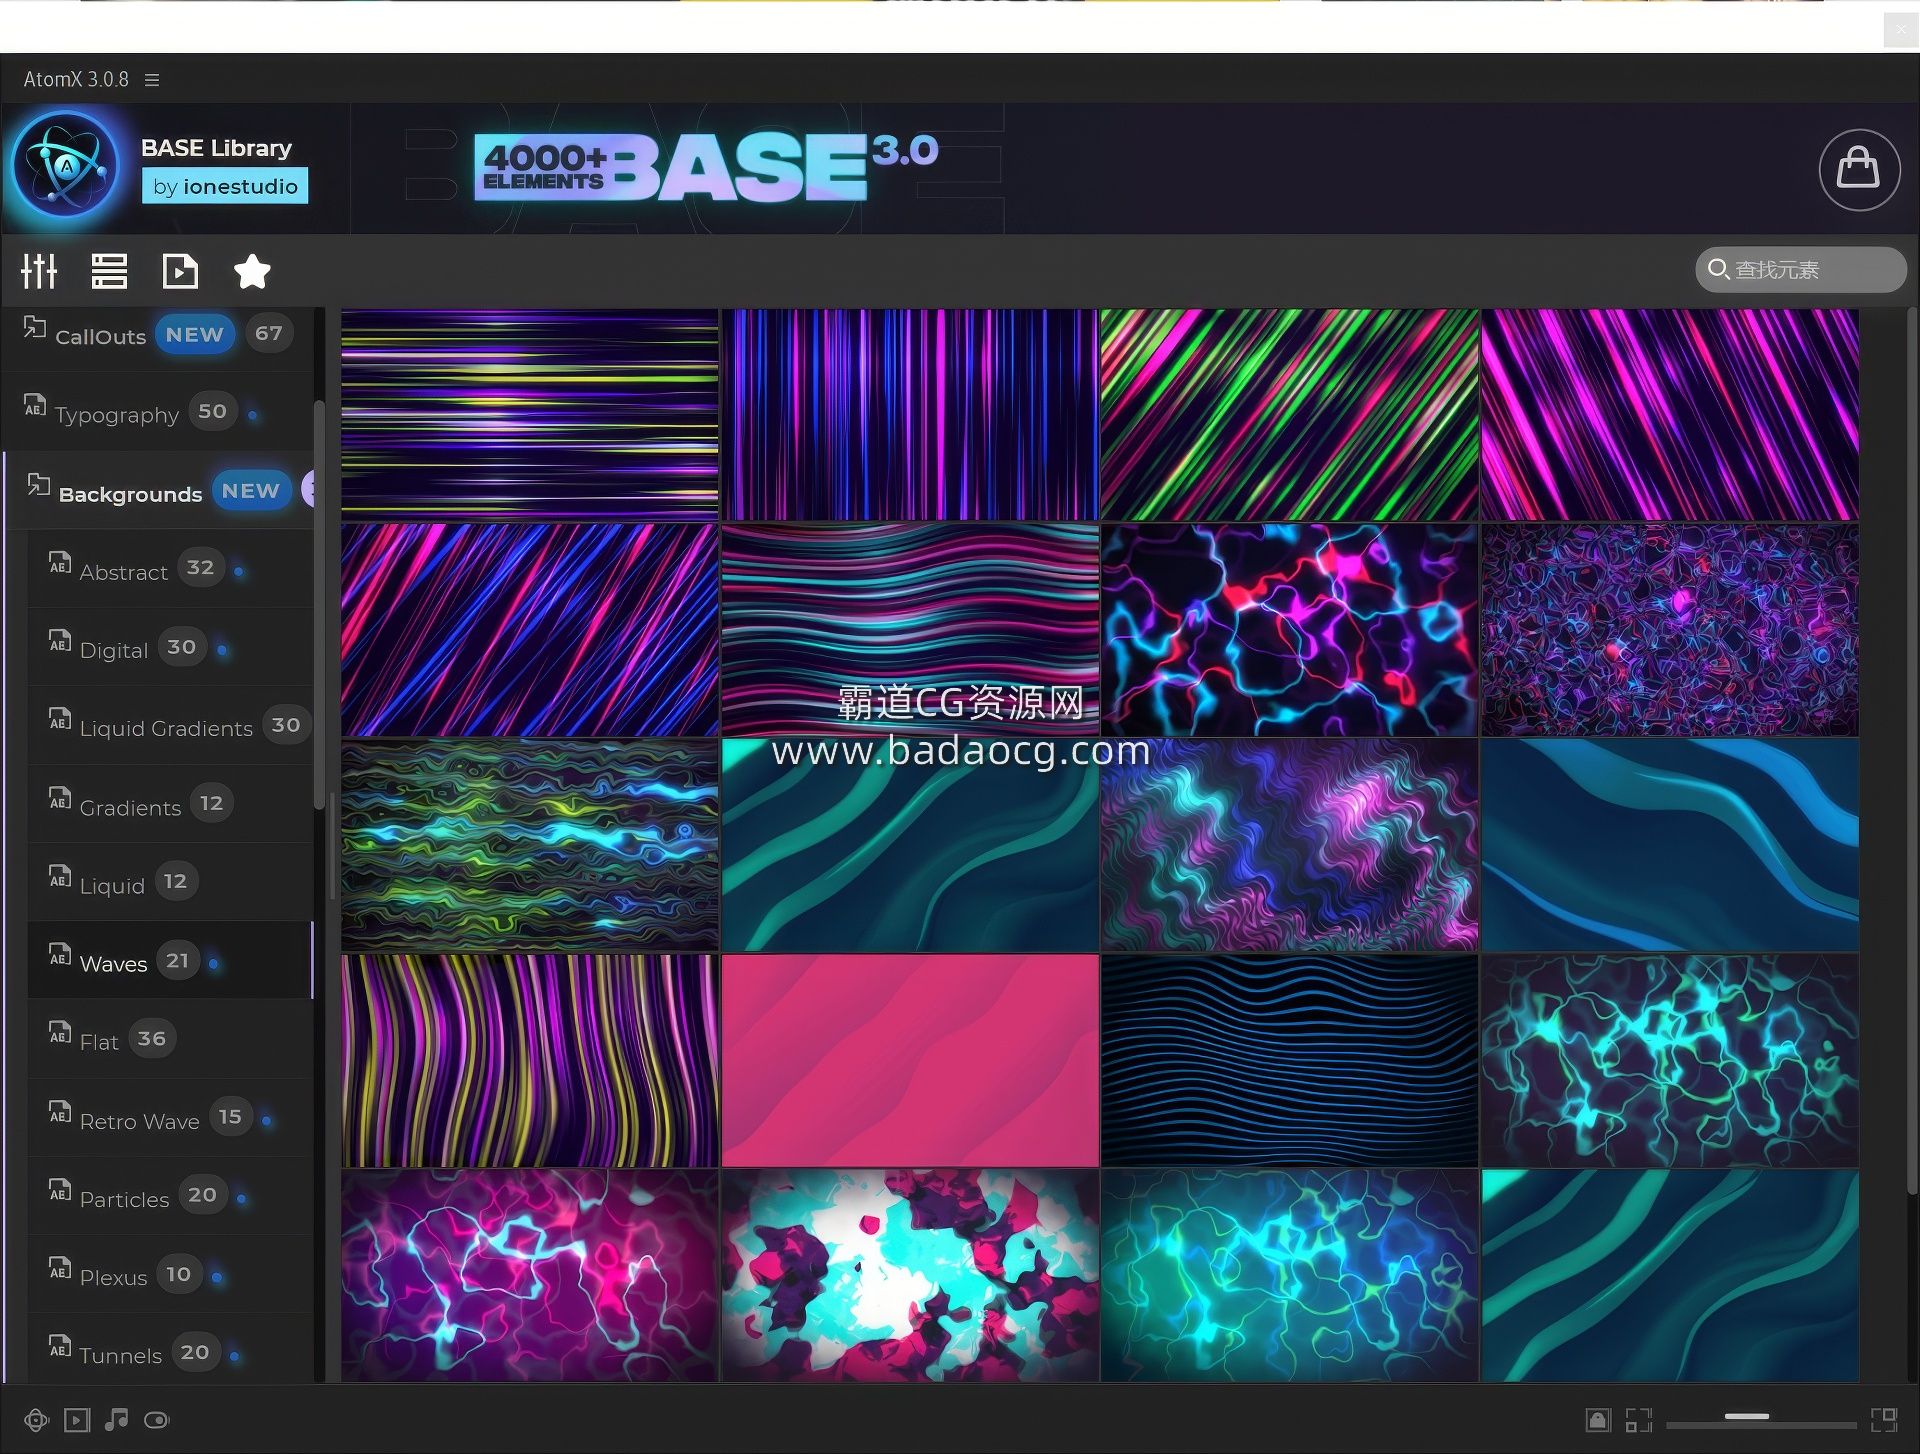
Task: Select the pink and teal horizontal waves thumbnail
Action: click(x=910, y=630)
